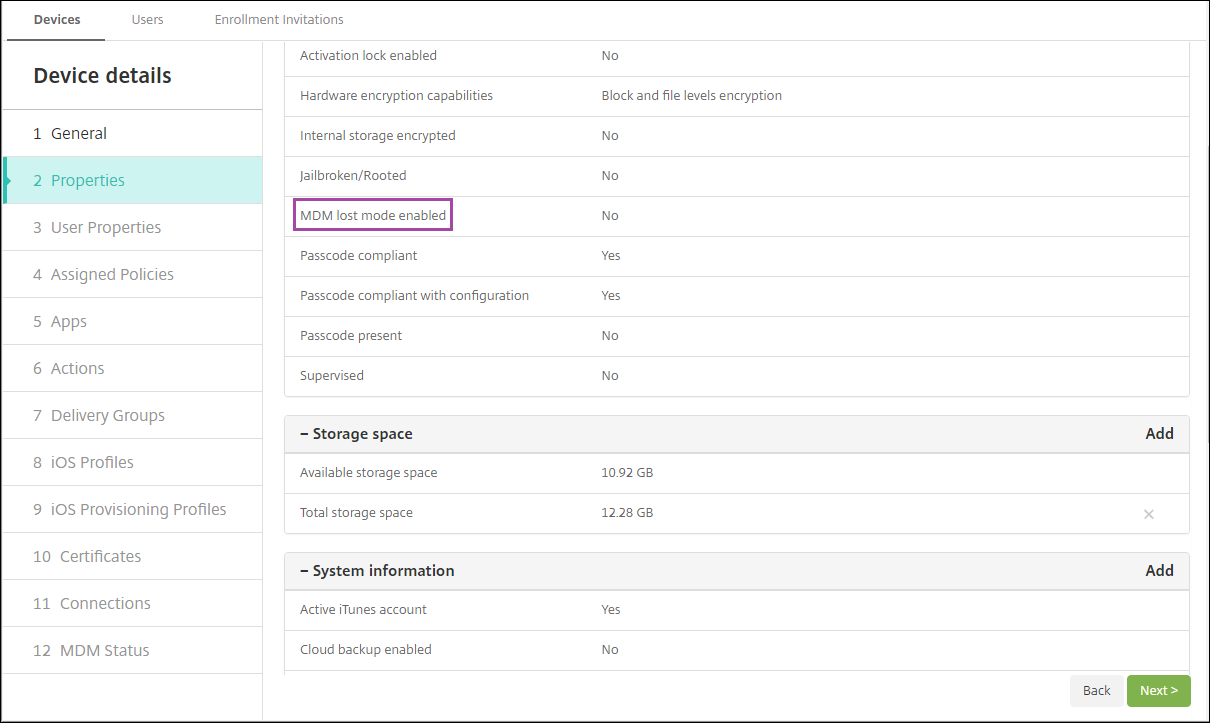Open the General step
Screen dimensions: 1210x723
coord(79,134)
